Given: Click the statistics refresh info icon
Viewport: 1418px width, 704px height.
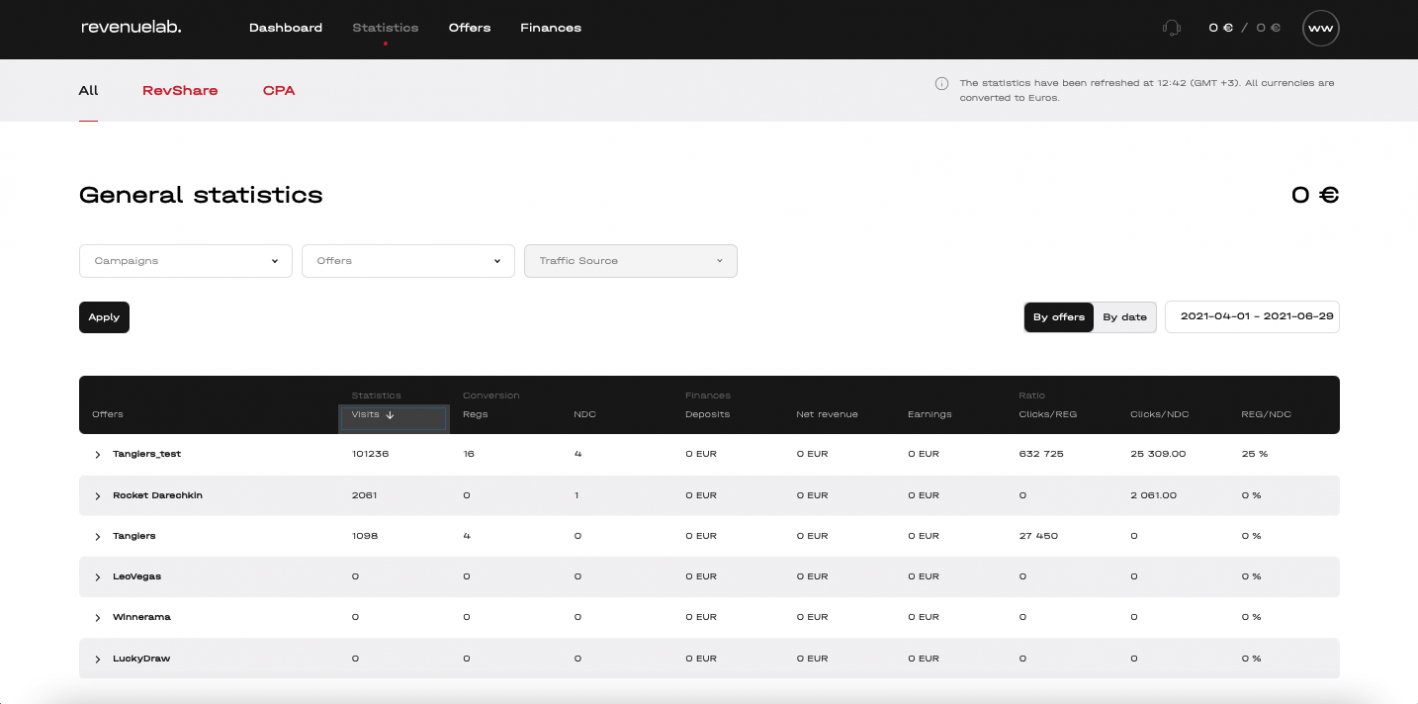Looking at the screenshot, I should (x=941, y=84).
